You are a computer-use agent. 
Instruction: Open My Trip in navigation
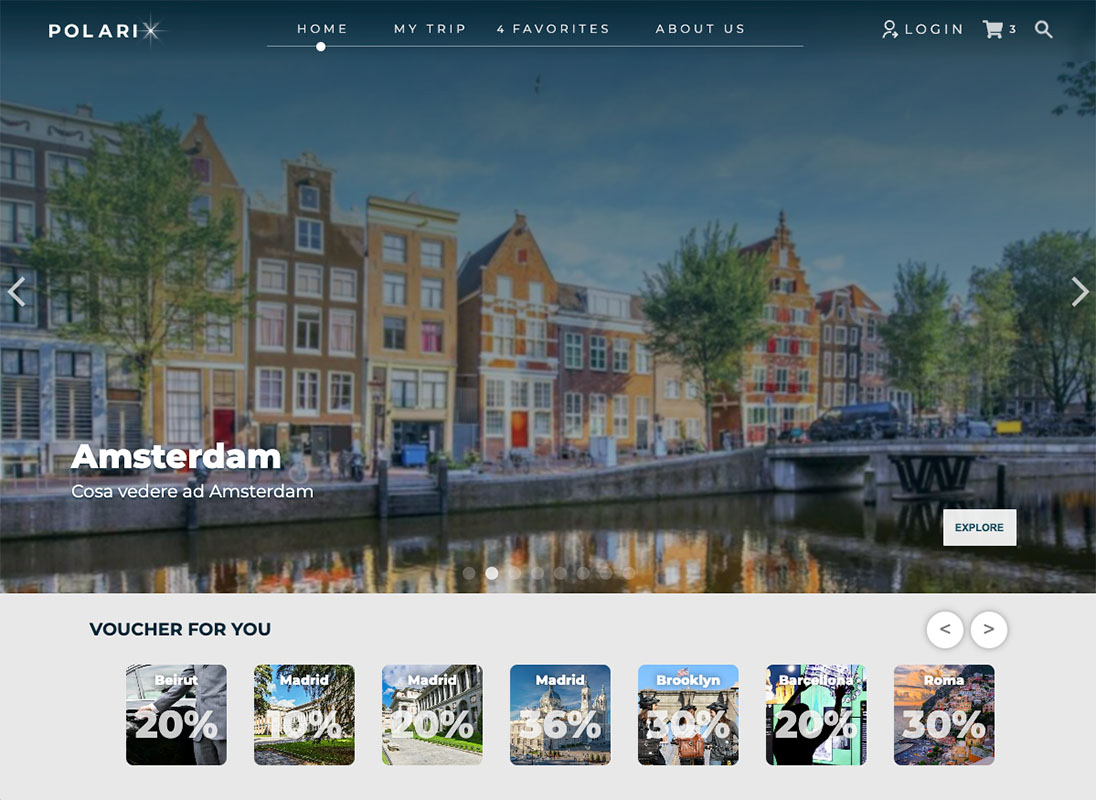[430, 29]
